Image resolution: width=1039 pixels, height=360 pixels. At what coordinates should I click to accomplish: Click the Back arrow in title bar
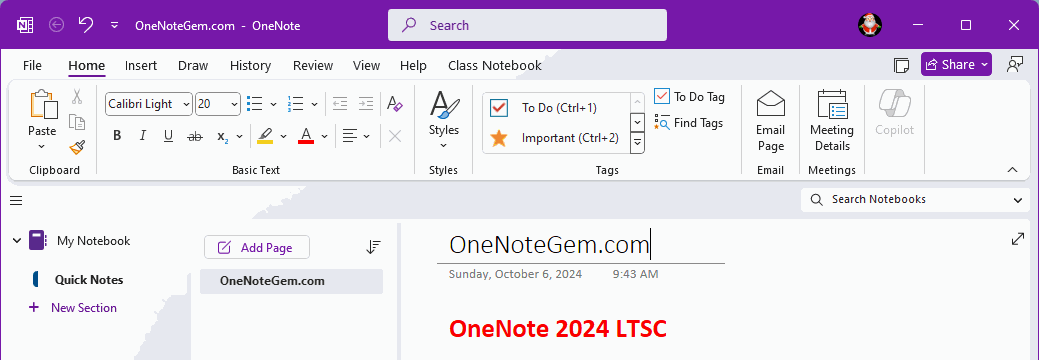(57, 25)
